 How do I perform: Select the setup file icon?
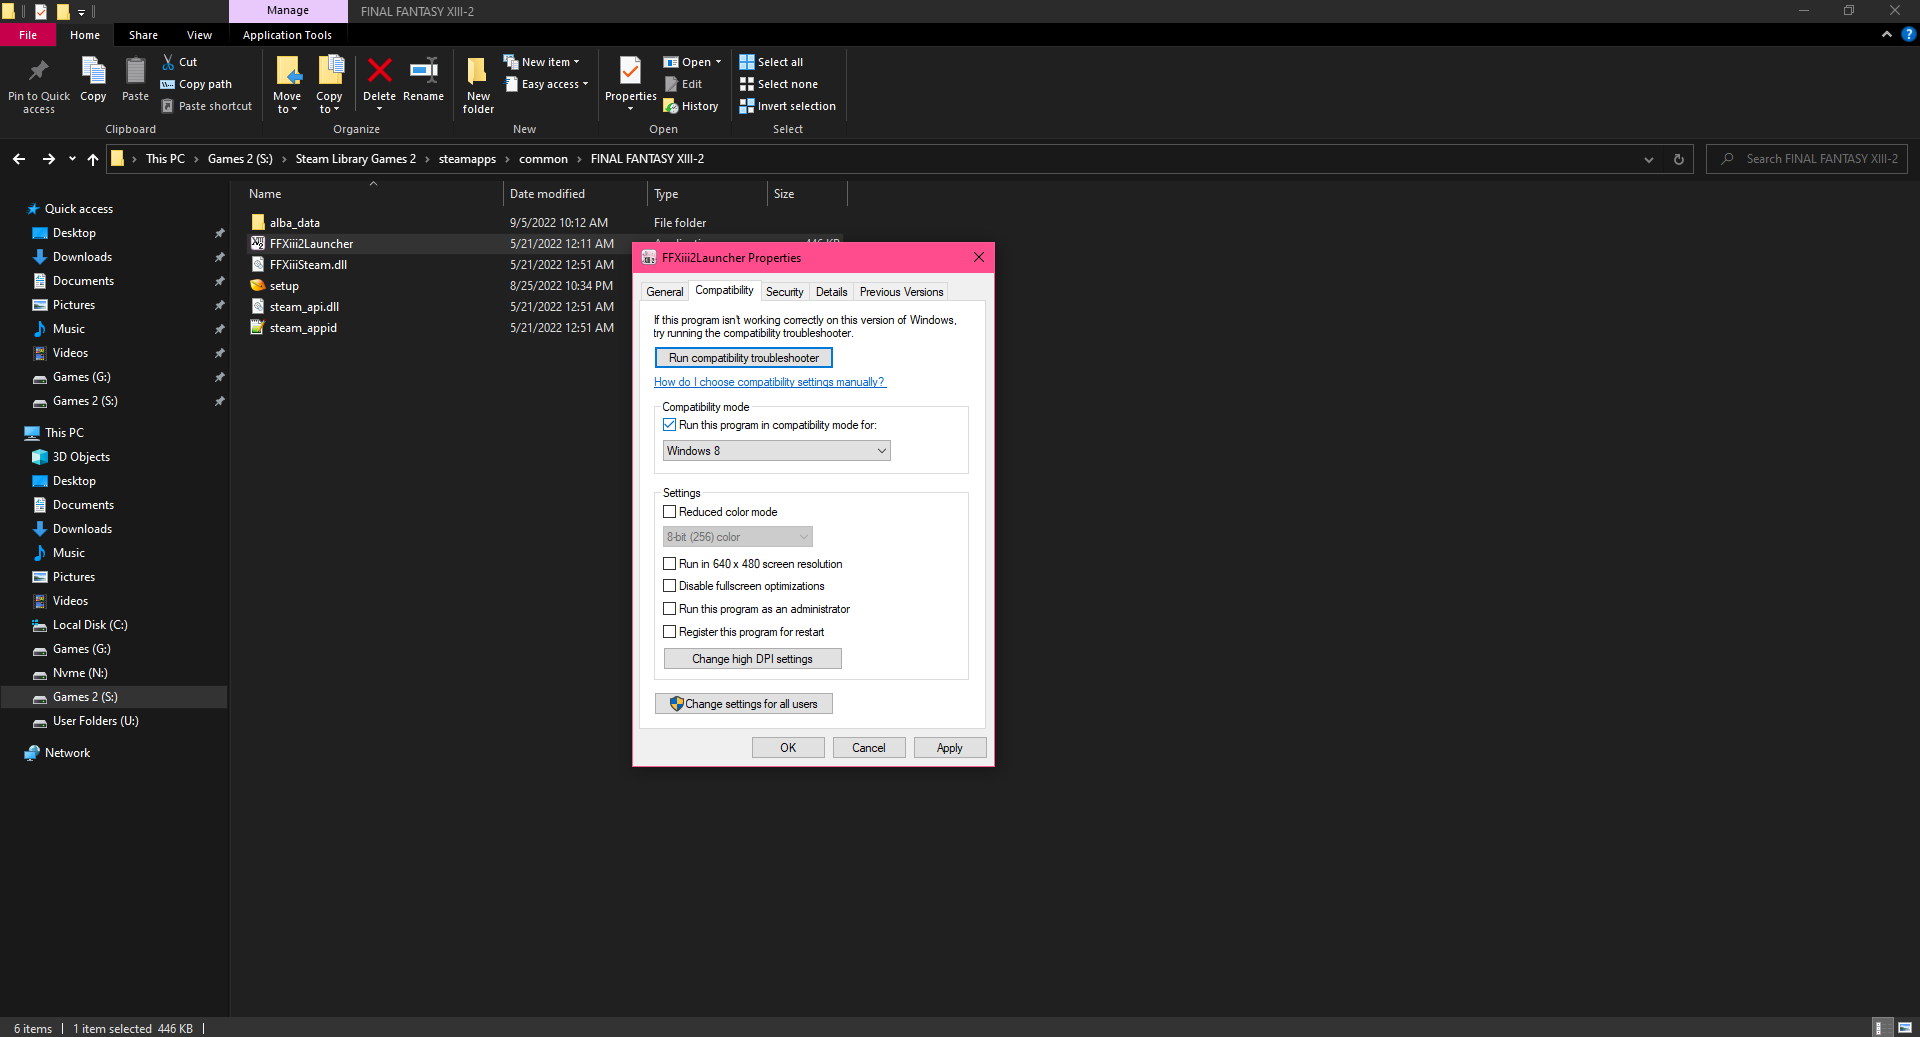[x=258, y=286]
